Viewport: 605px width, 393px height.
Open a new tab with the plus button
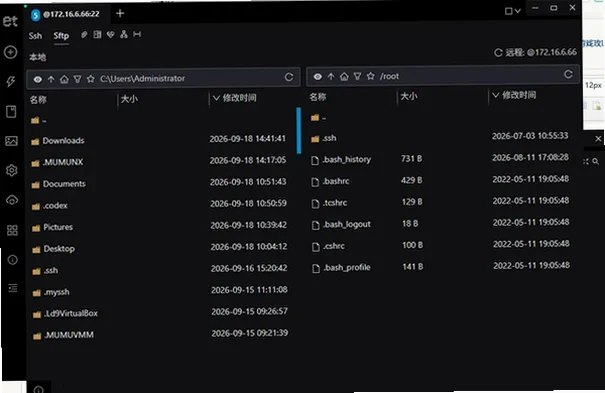[x=120, y=13]
